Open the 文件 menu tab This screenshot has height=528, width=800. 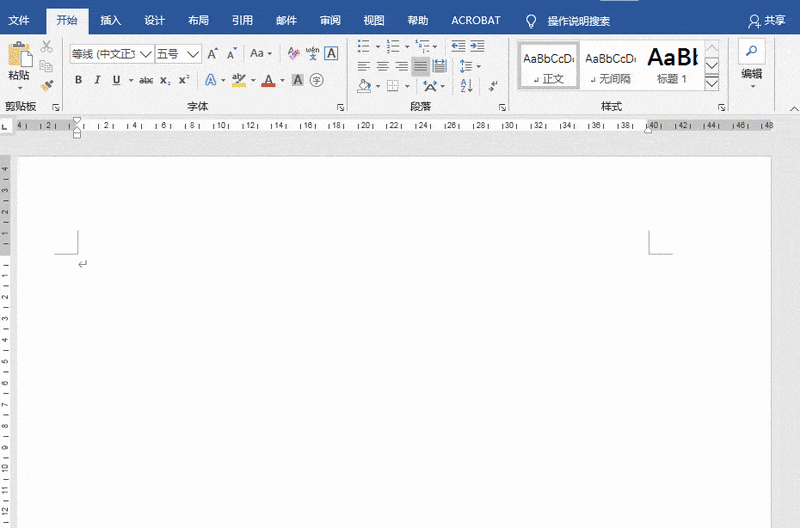(x=19, y=20)
